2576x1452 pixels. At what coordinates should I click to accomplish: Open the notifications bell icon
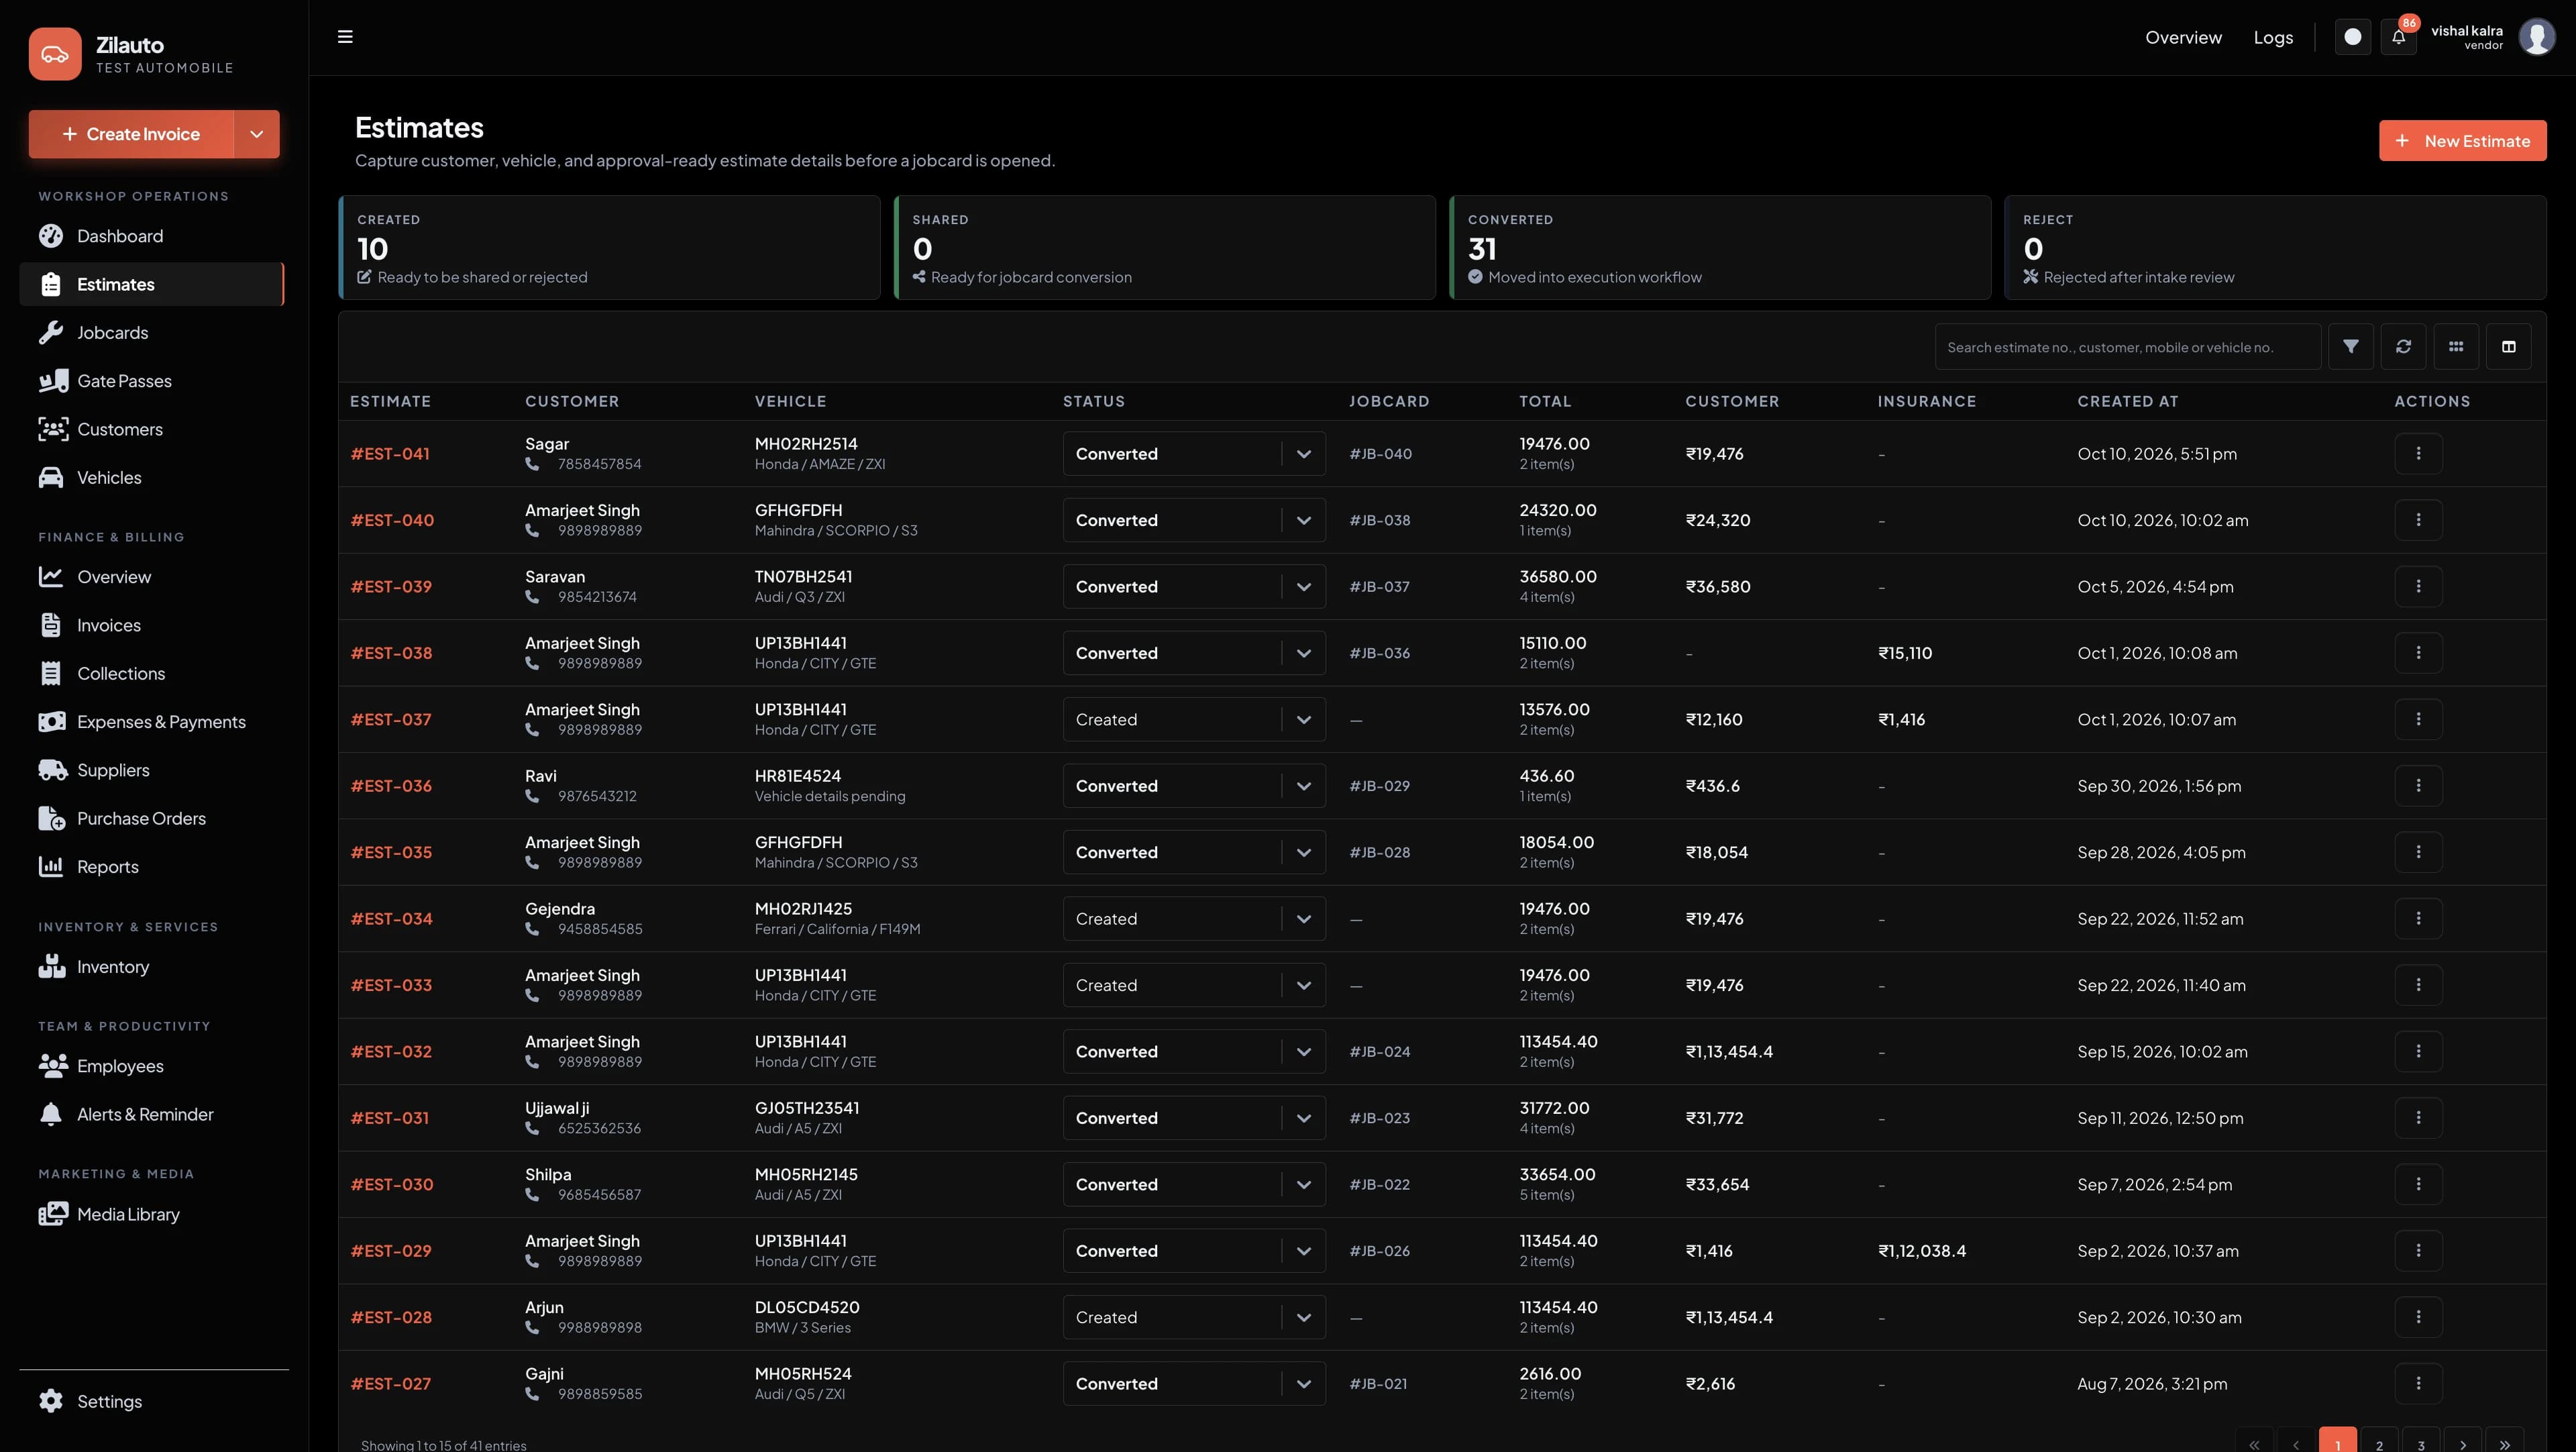pos(2398,37)
